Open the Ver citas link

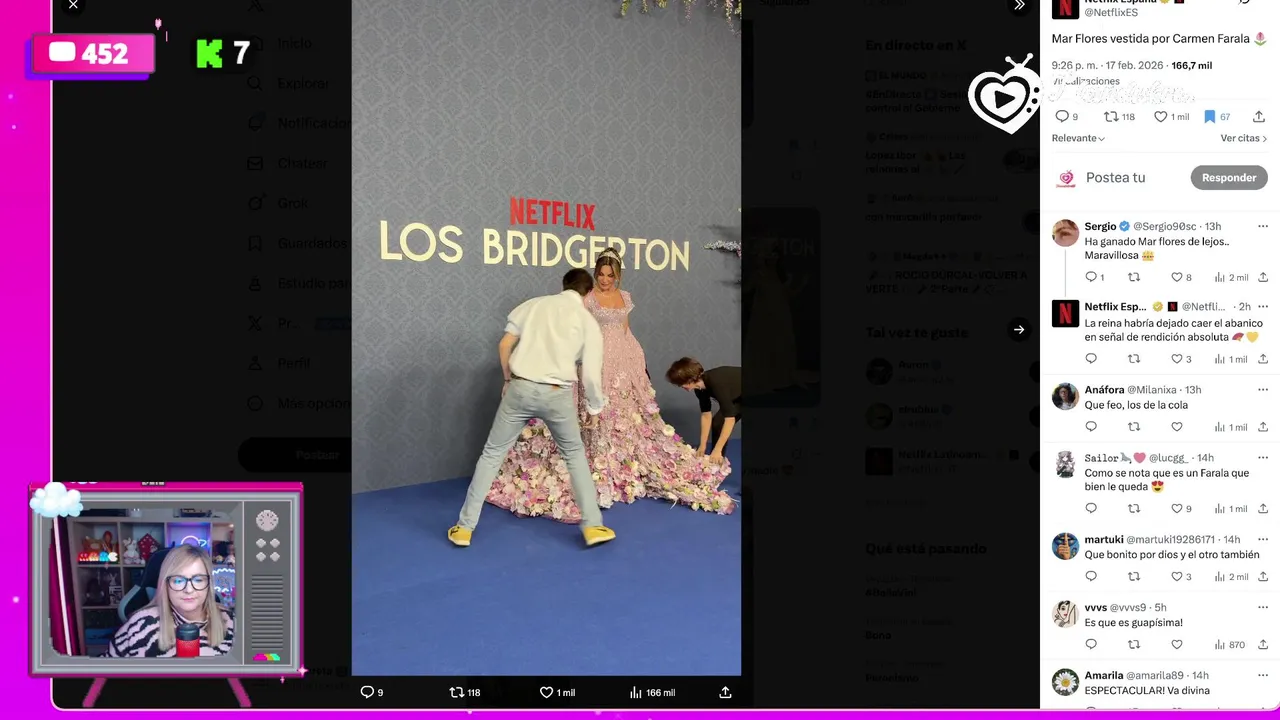1244,138
